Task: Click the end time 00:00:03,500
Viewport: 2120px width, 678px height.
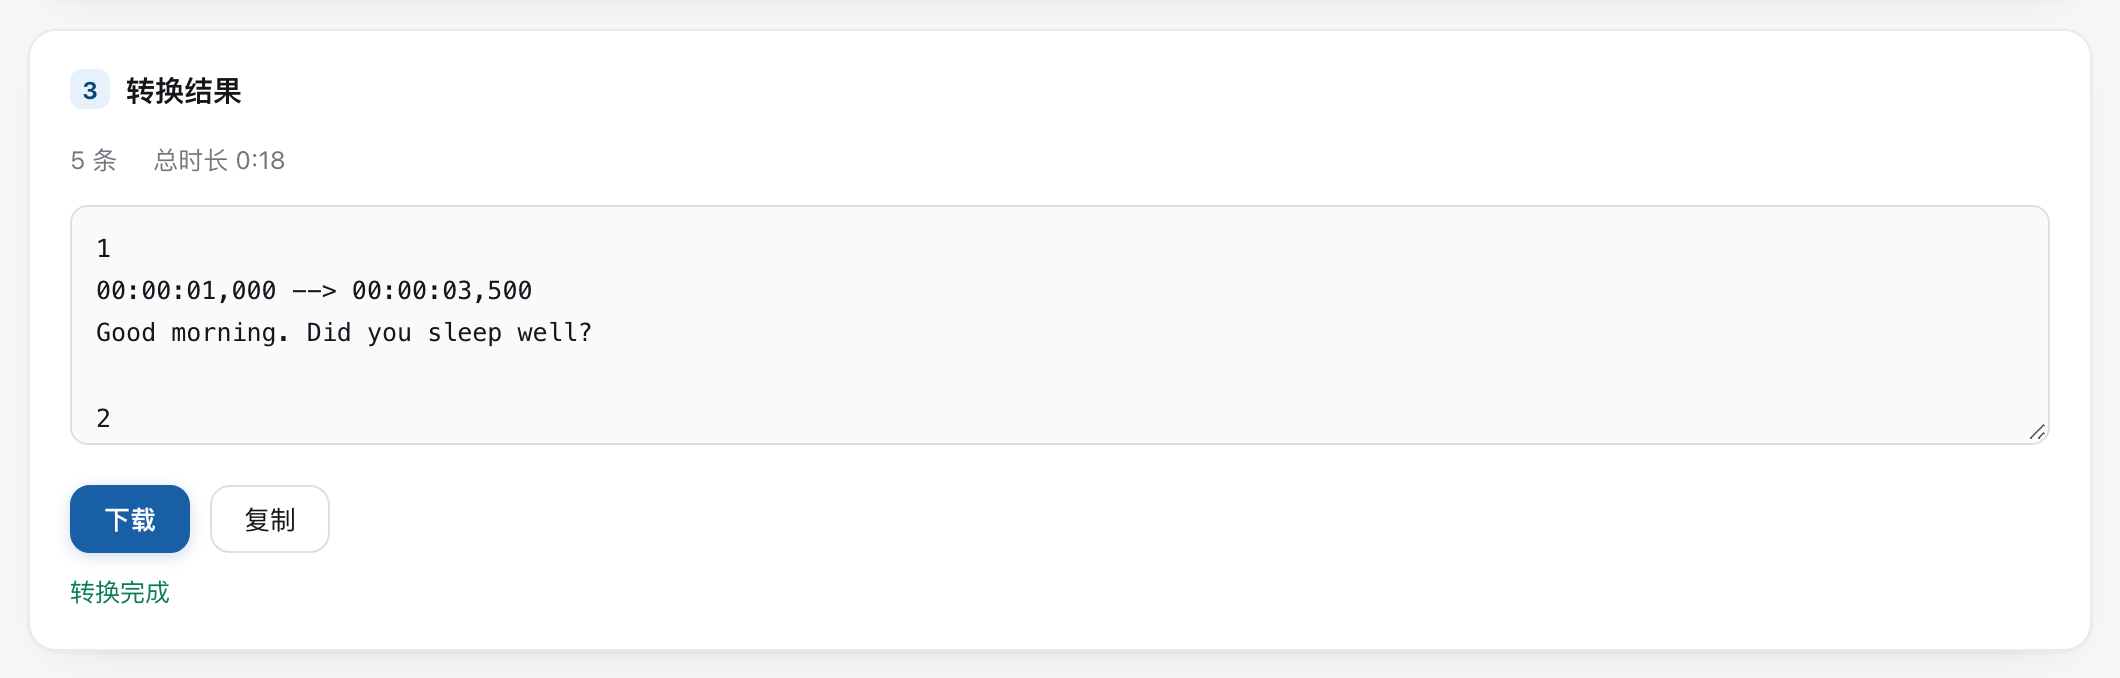Action: 442,291
